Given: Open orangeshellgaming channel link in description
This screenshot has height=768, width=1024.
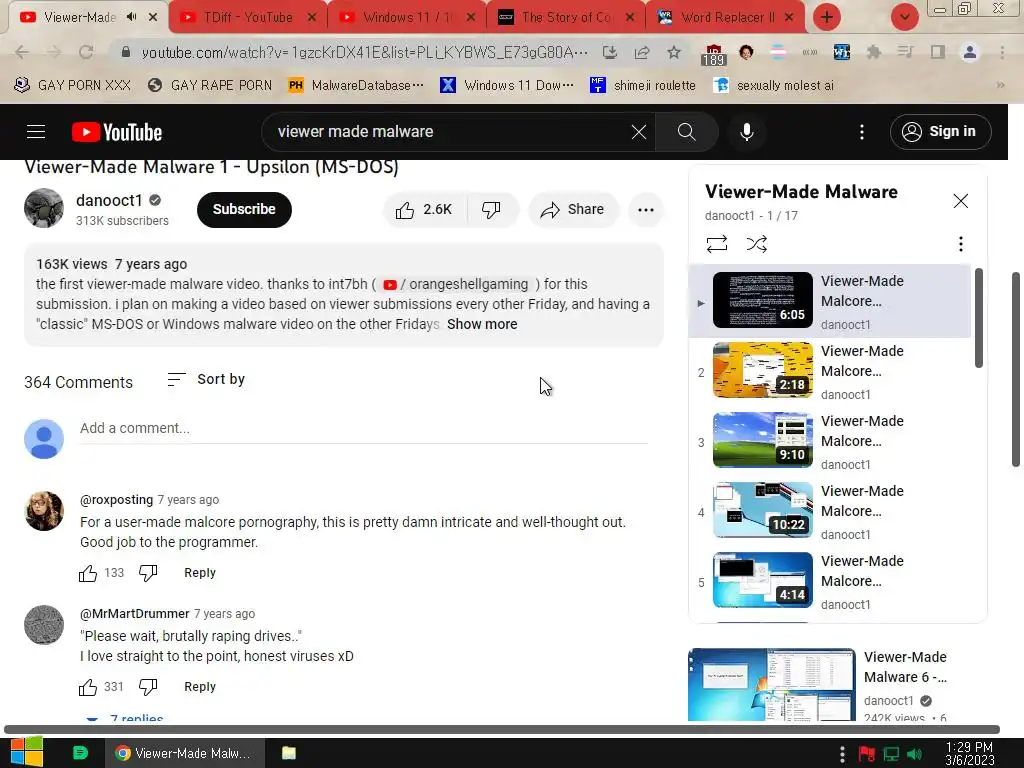Looking at the screenshot, I should tap(456, 284).
